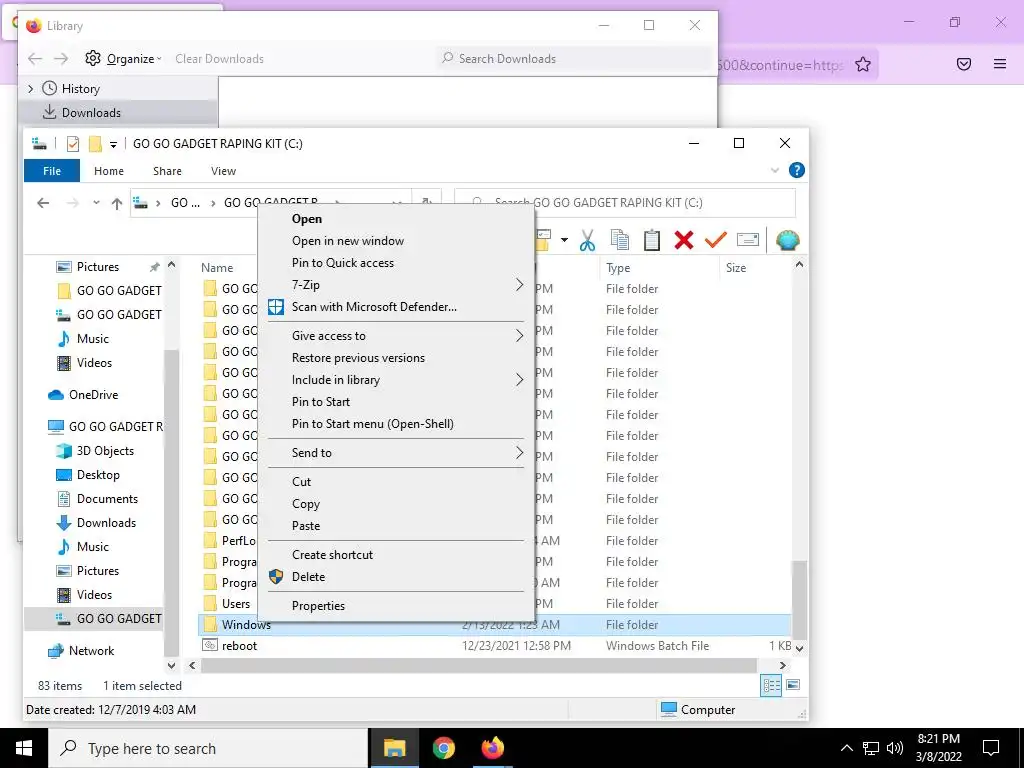
Task: Click the red X Delete toolbar icon
Action: point(684,240)
